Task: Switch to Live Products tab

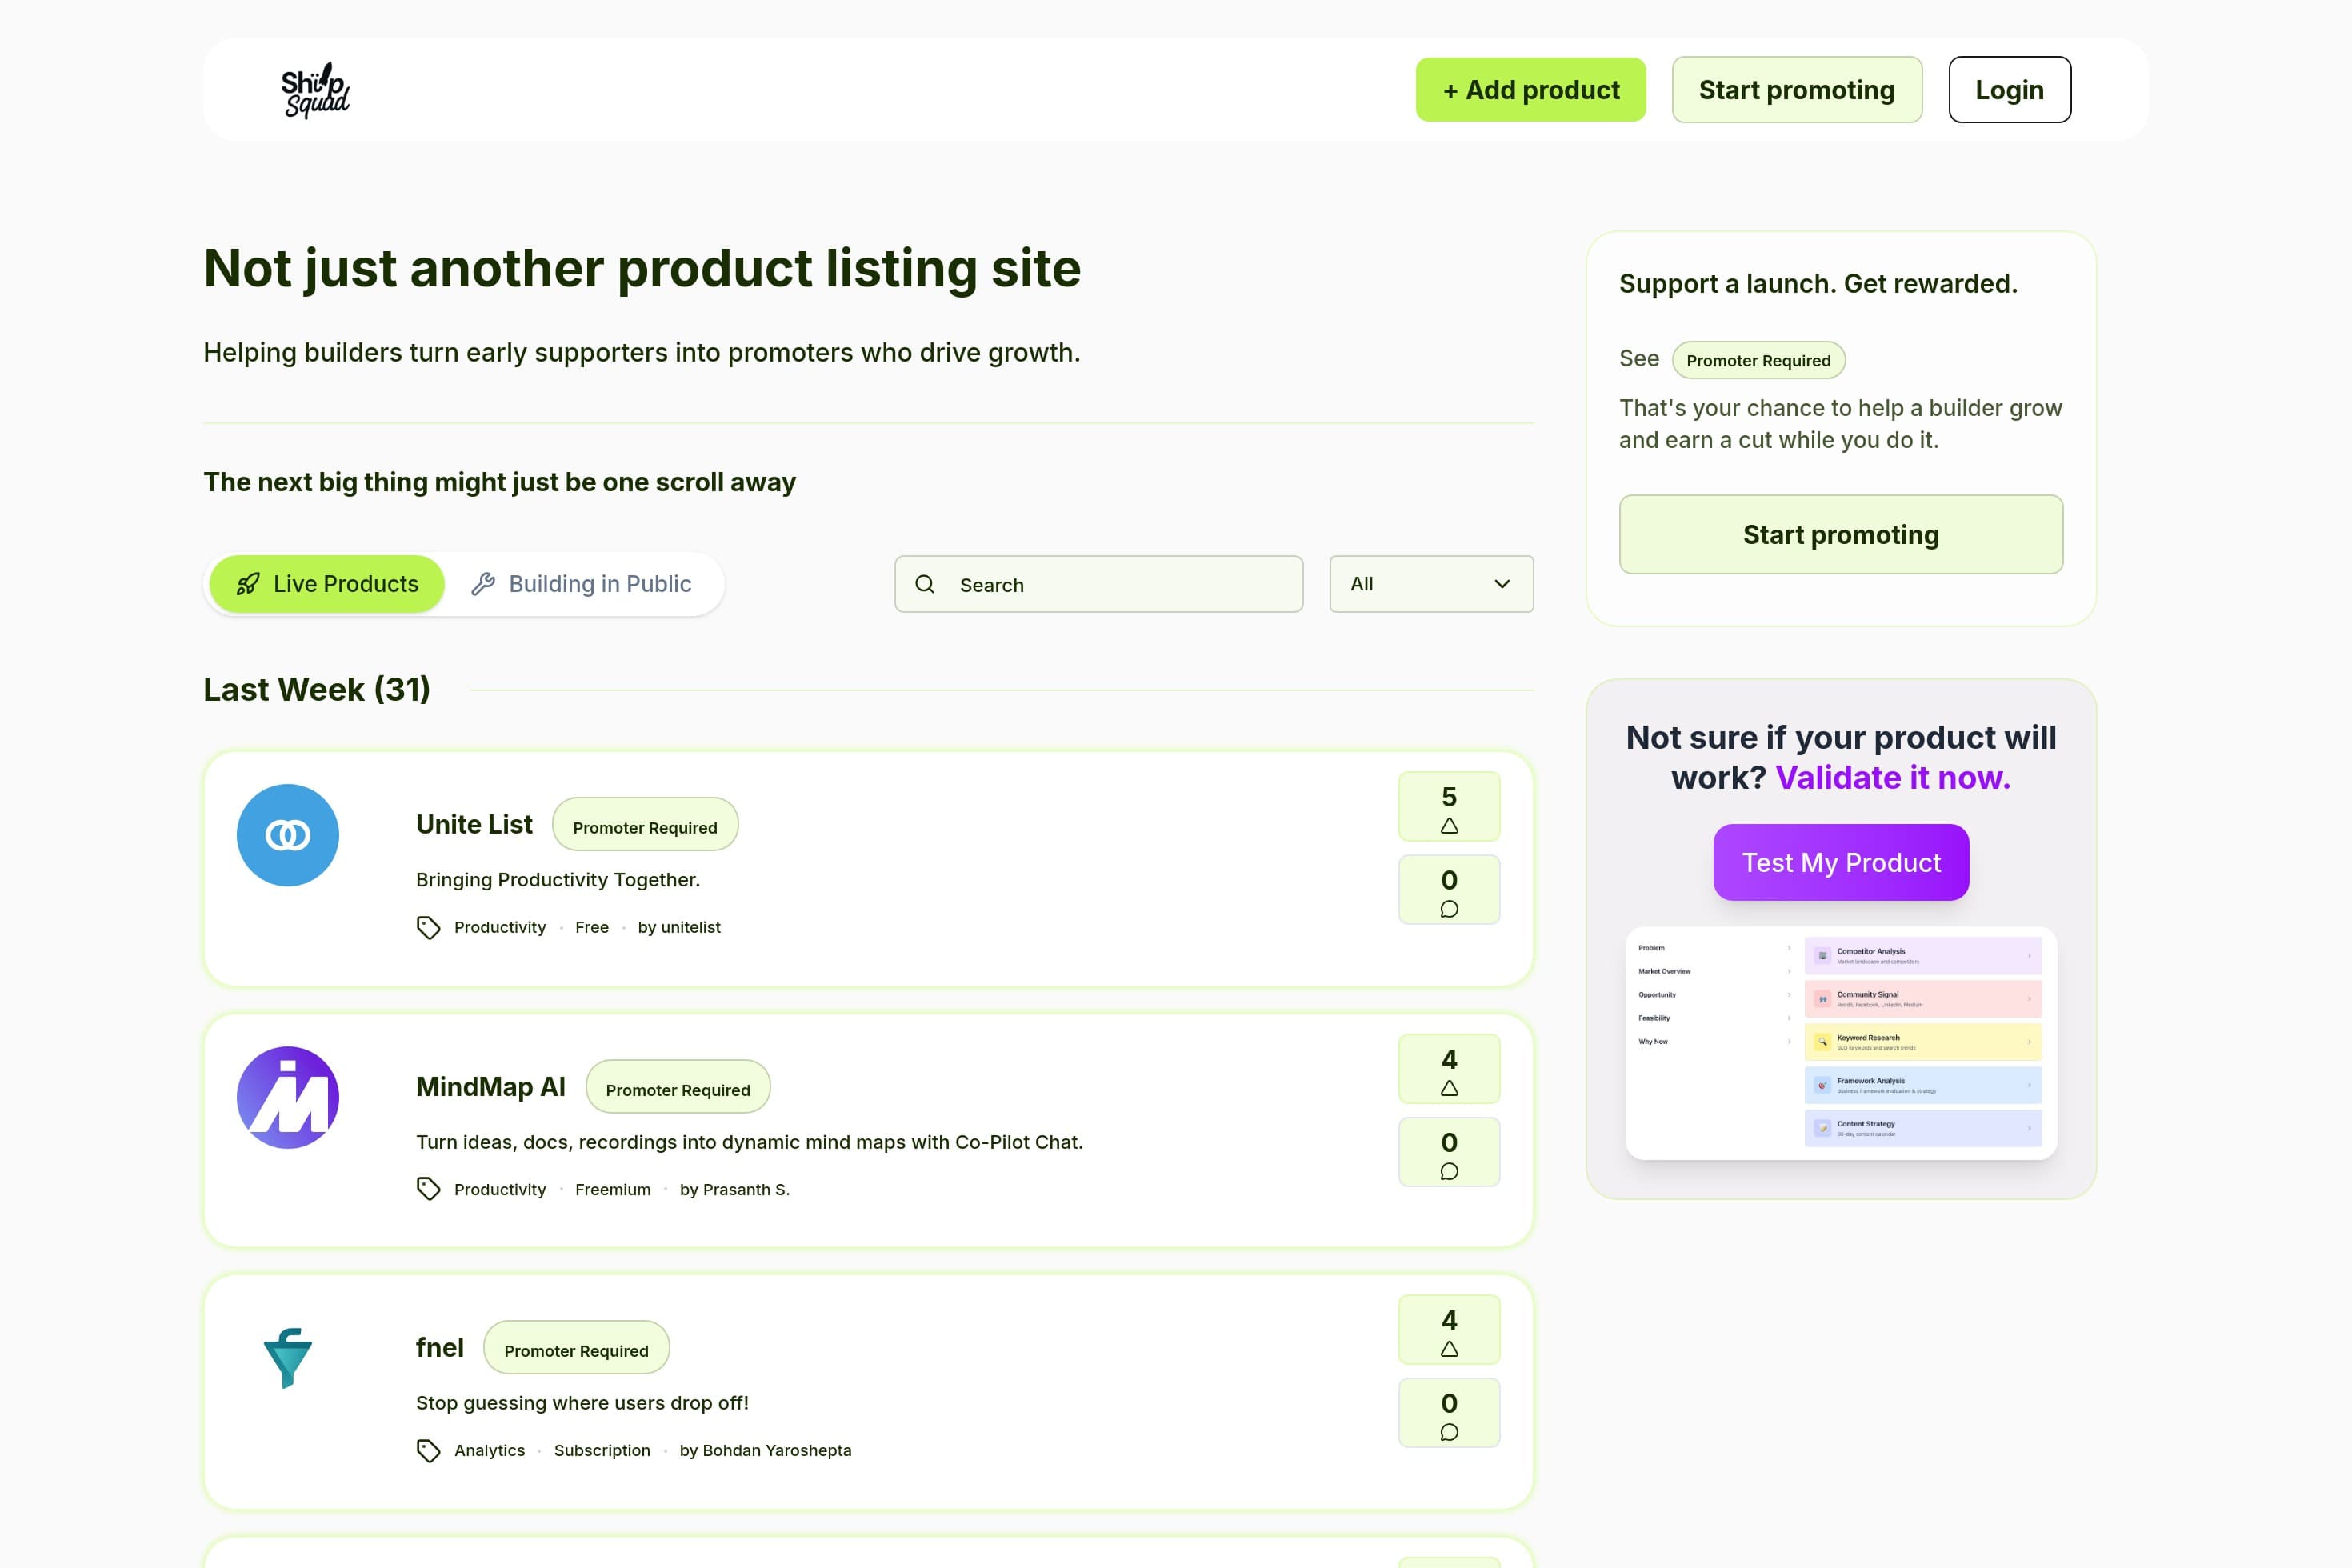Action: click(x=327, y=584)
